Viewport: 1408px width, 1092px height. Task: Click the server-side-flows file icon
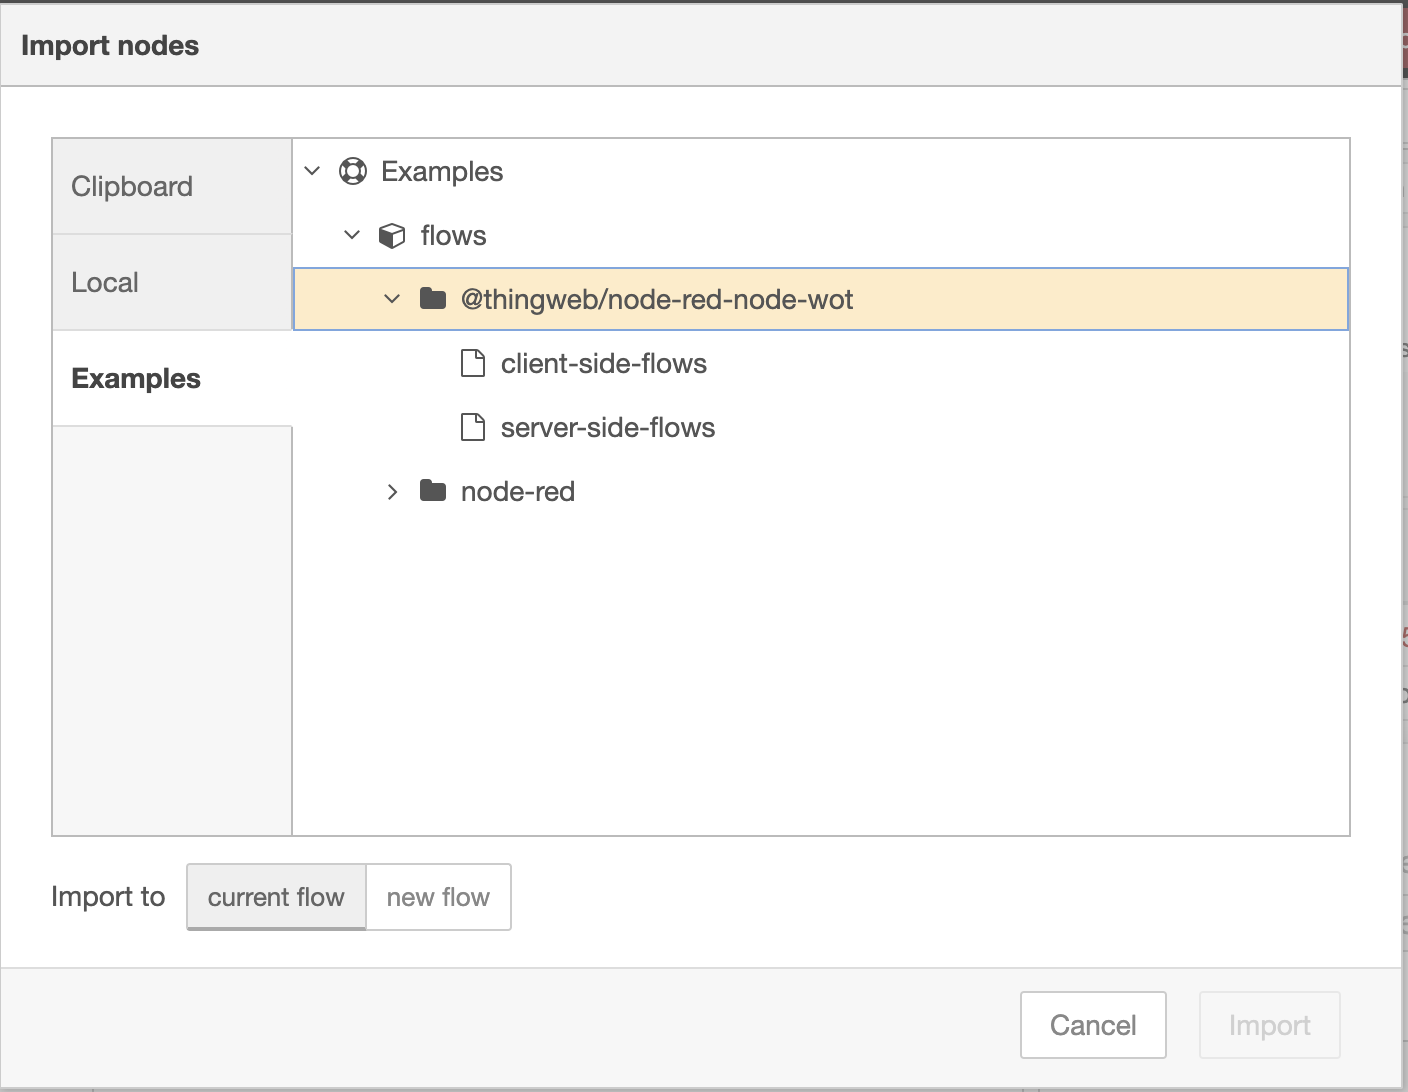473,427
